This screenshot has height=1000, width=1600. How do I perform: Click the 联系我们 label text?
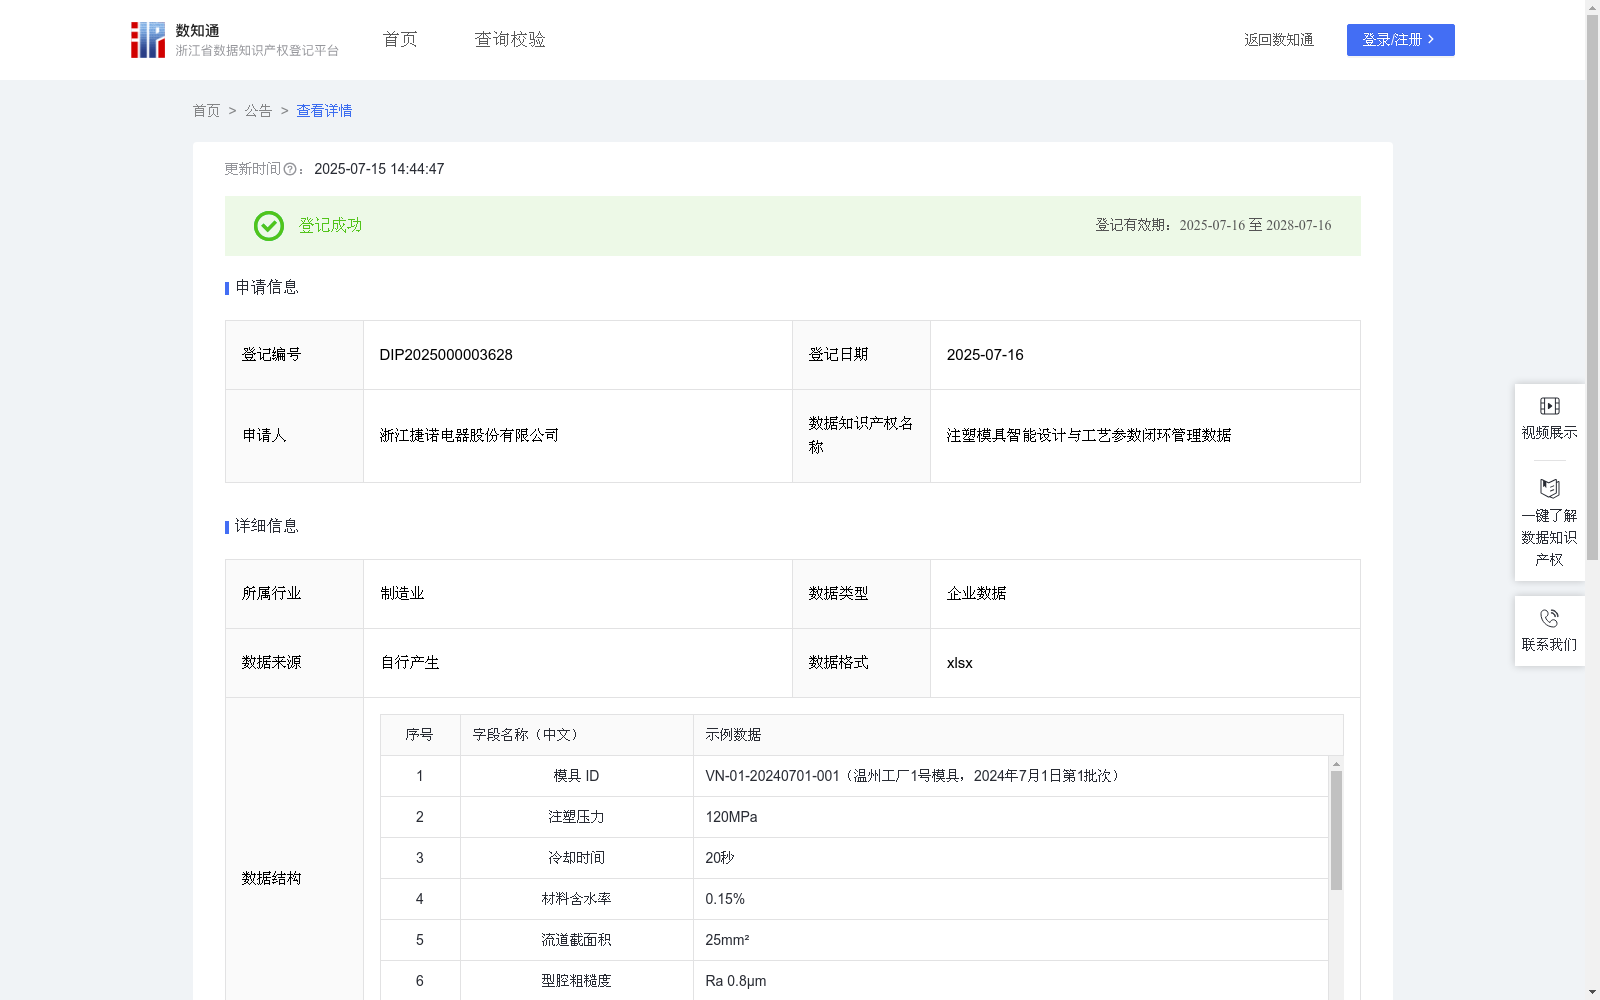coord(1549,645)
